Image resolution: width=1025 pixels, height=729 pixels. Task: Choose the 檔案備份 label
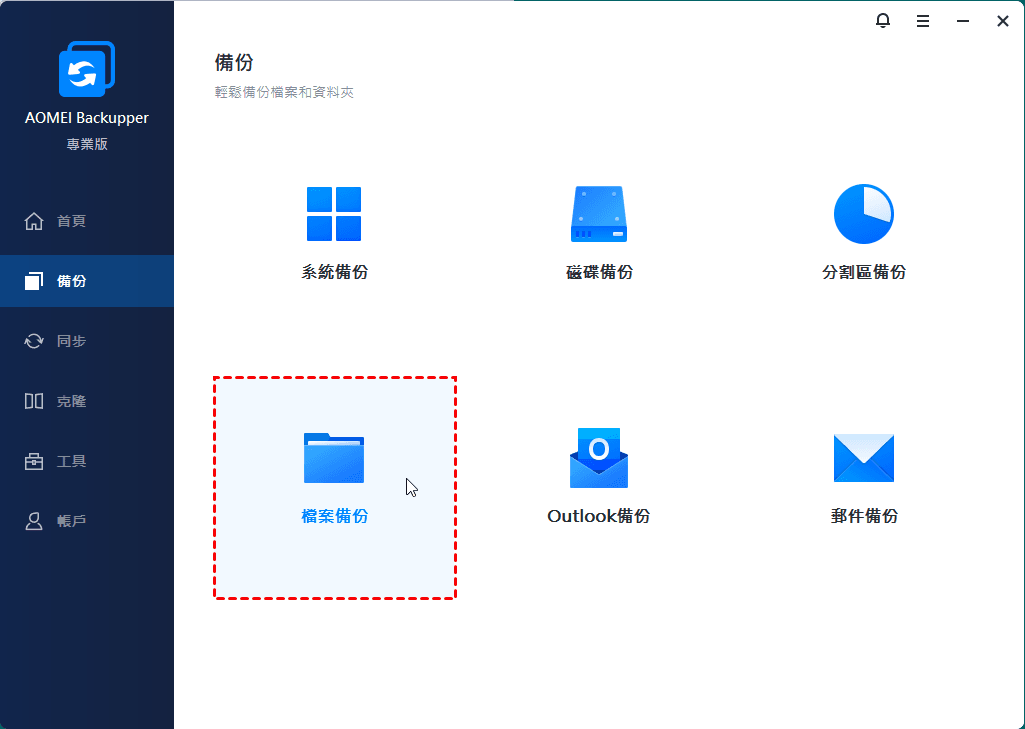[335, 516]
